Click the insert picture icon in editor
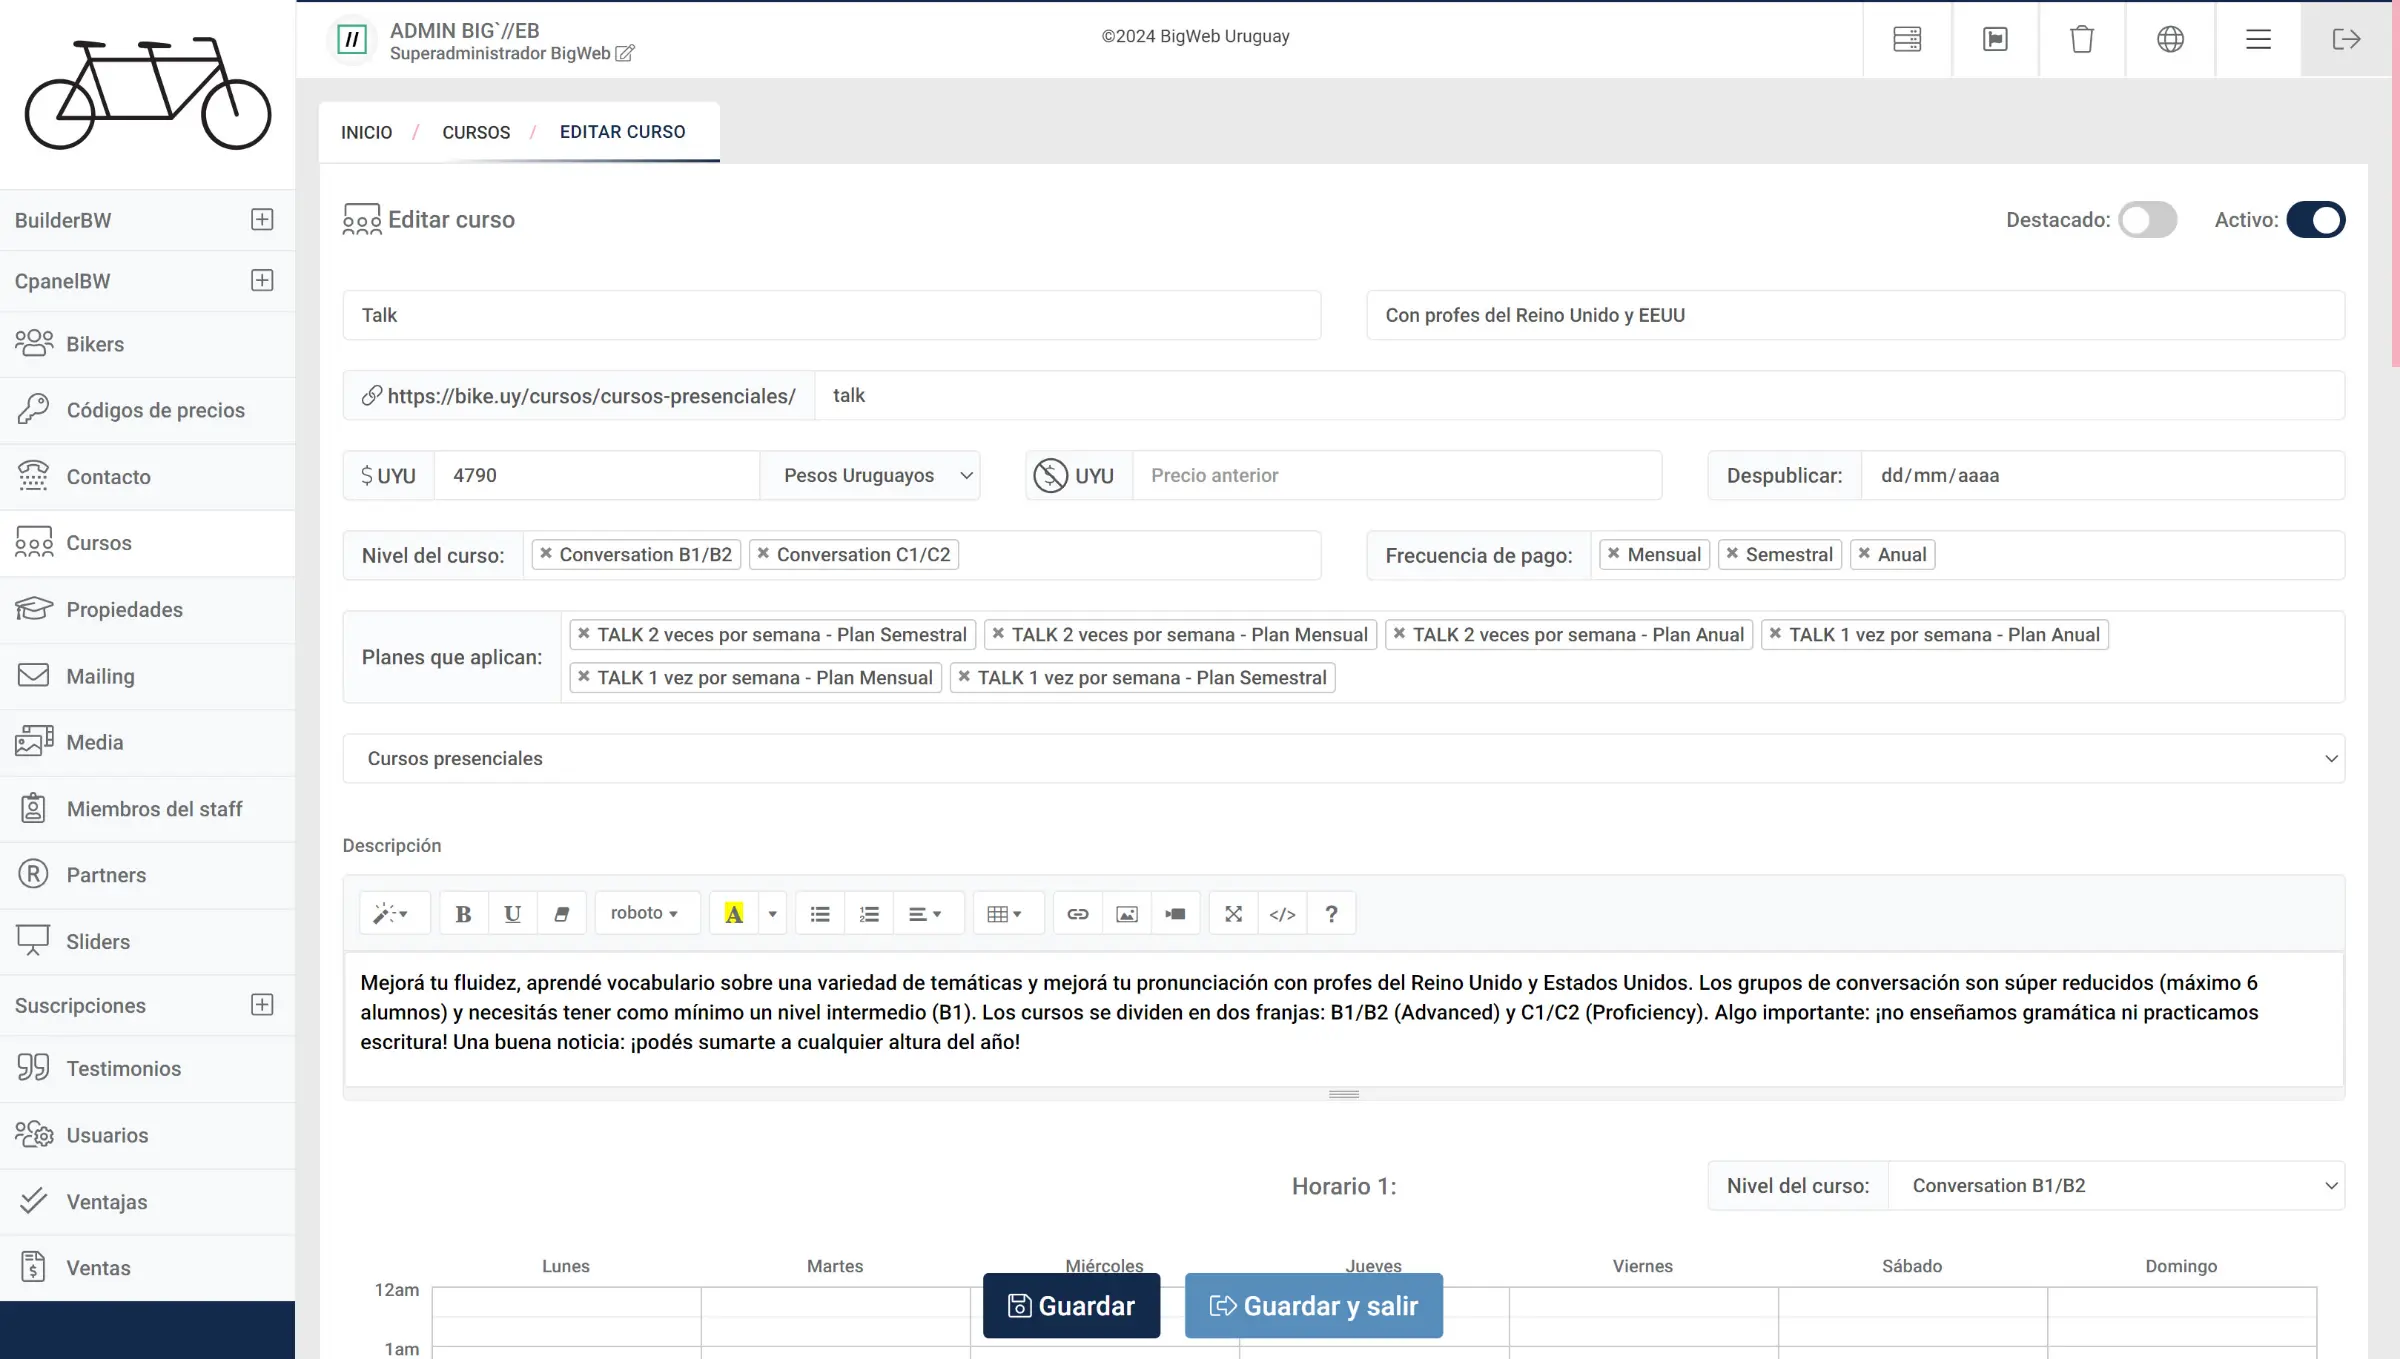Screen dimensions: 2400x1359 pos(1127,914)
